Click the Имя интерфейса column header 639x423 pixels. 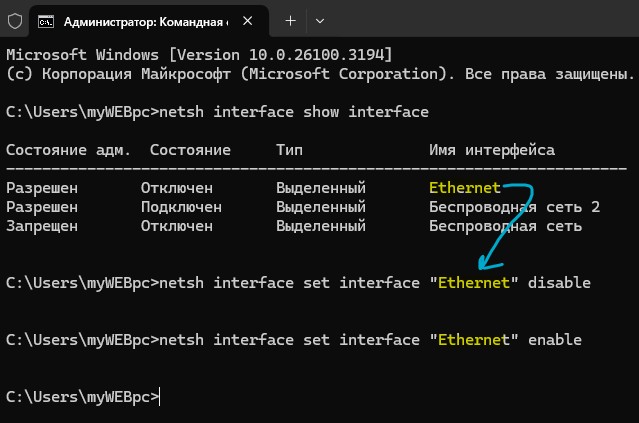pyautogui.click(x=491, y=150)
